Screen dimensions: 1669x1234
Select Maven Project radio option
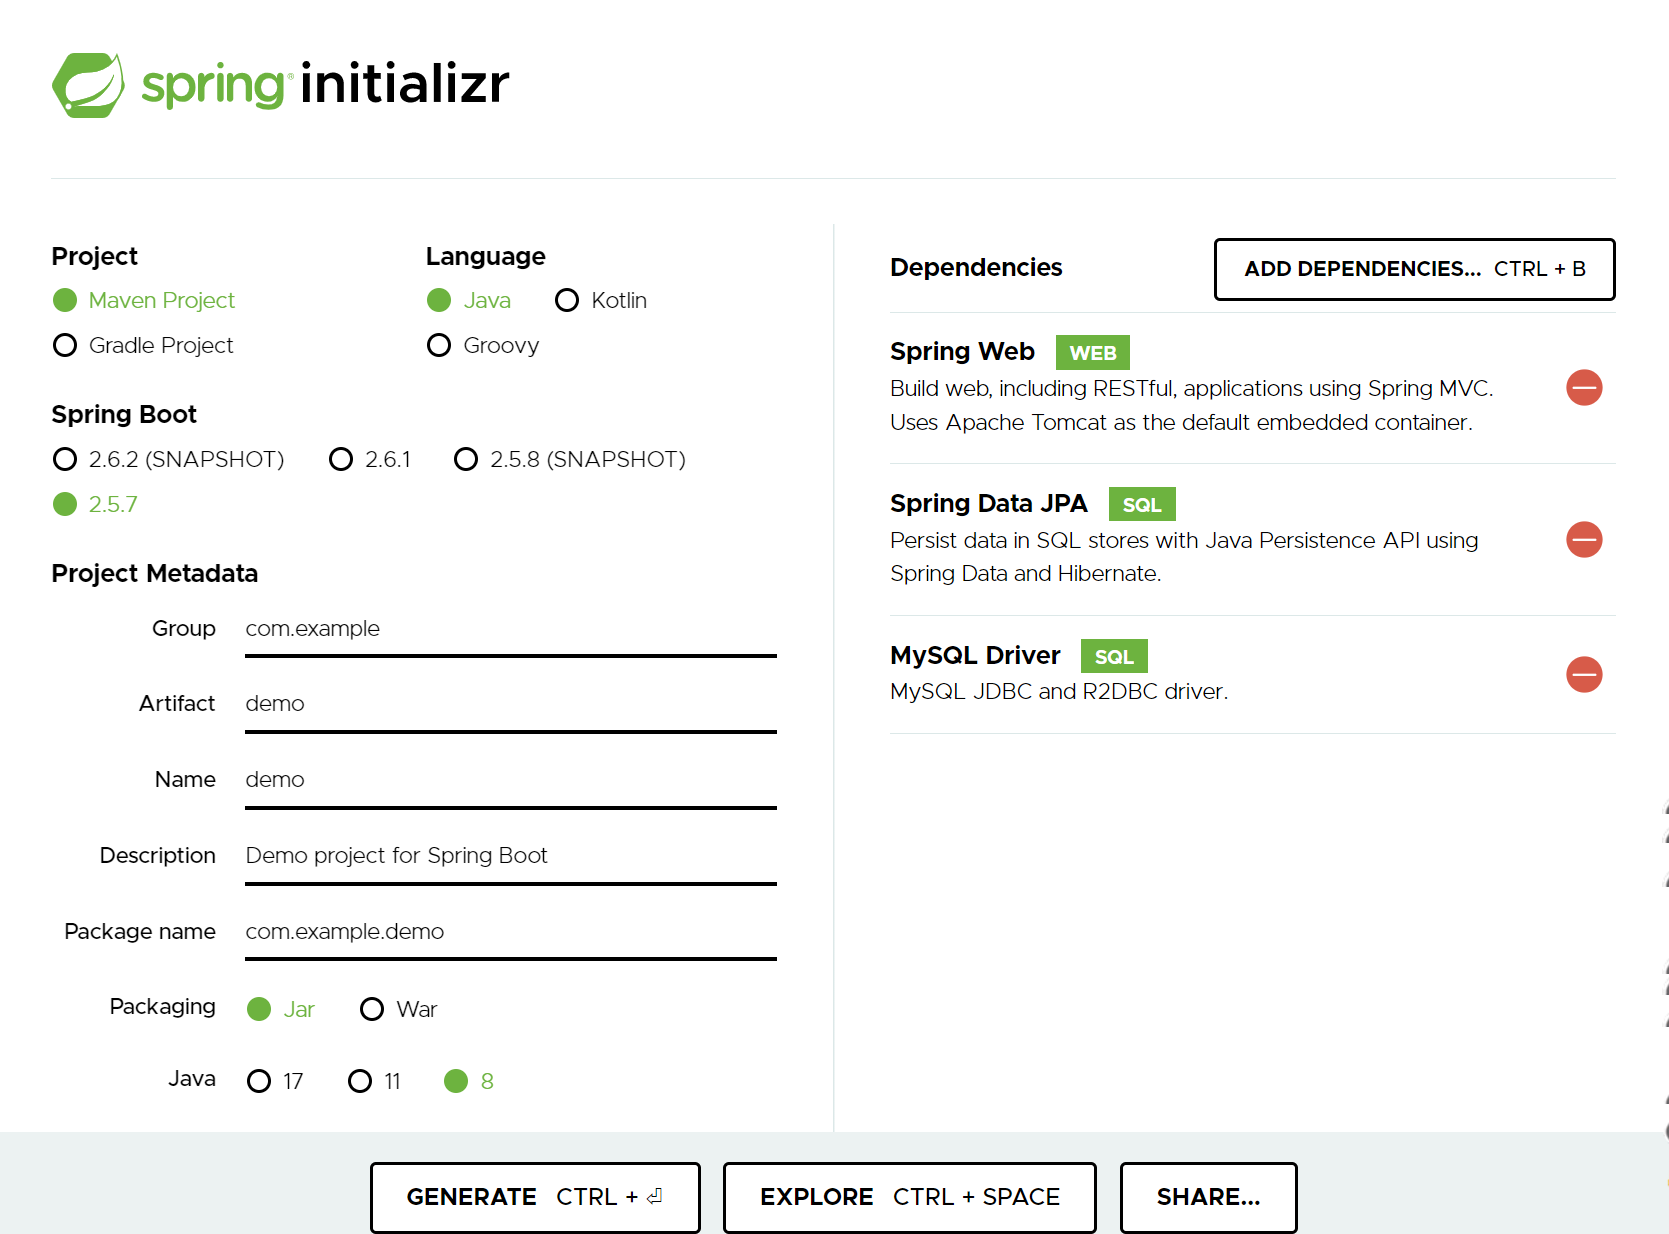coord(144,300)
